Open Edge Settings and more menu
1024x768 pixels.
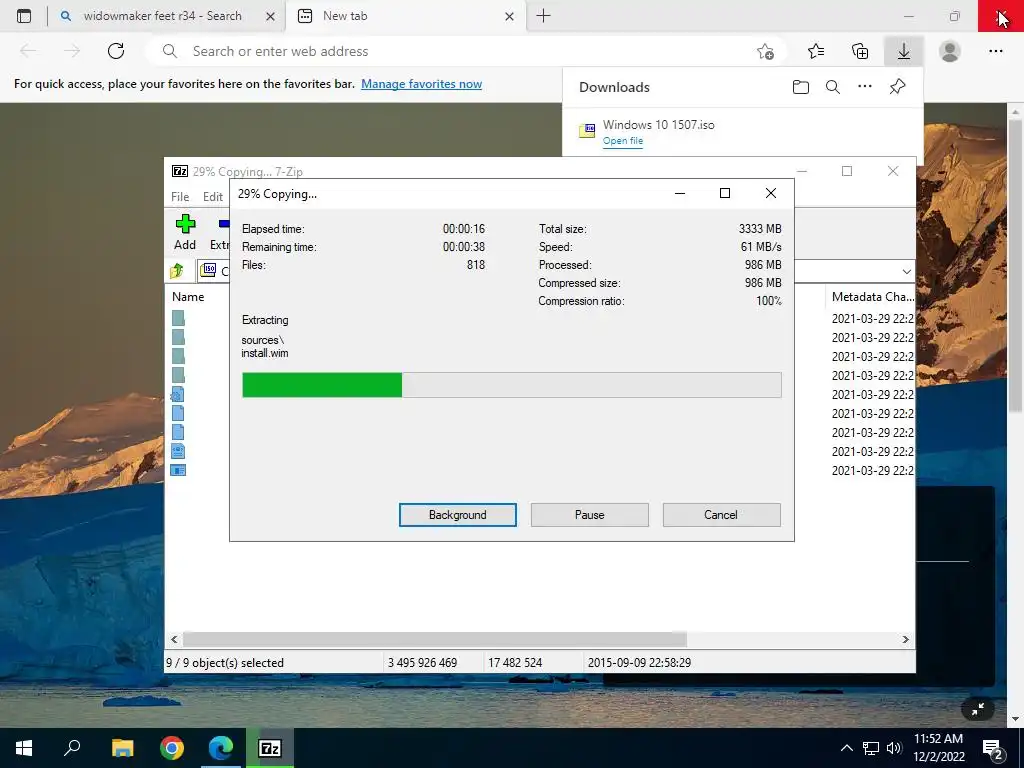tap(995, 51)
